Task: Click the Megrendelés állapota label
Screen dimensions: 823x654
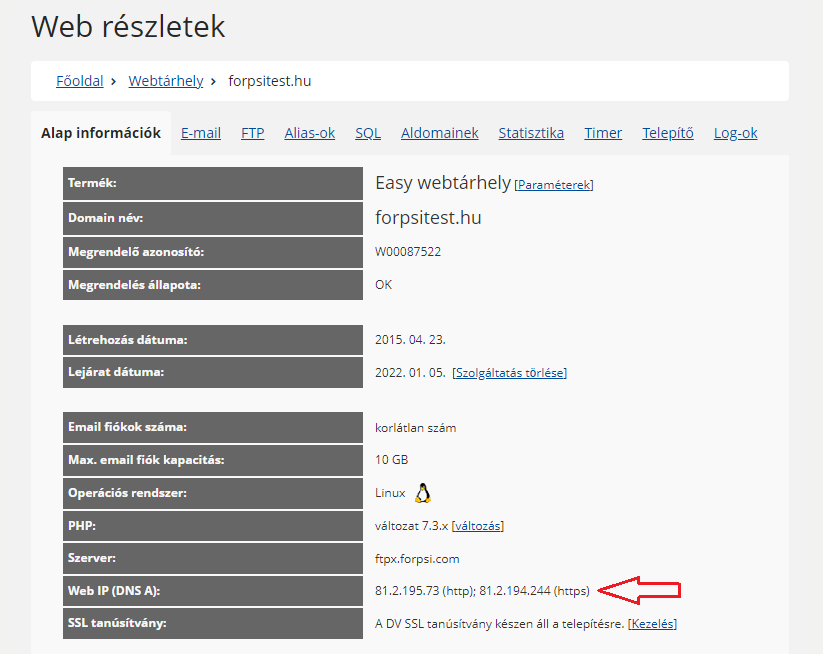Action: coord(134,285)
